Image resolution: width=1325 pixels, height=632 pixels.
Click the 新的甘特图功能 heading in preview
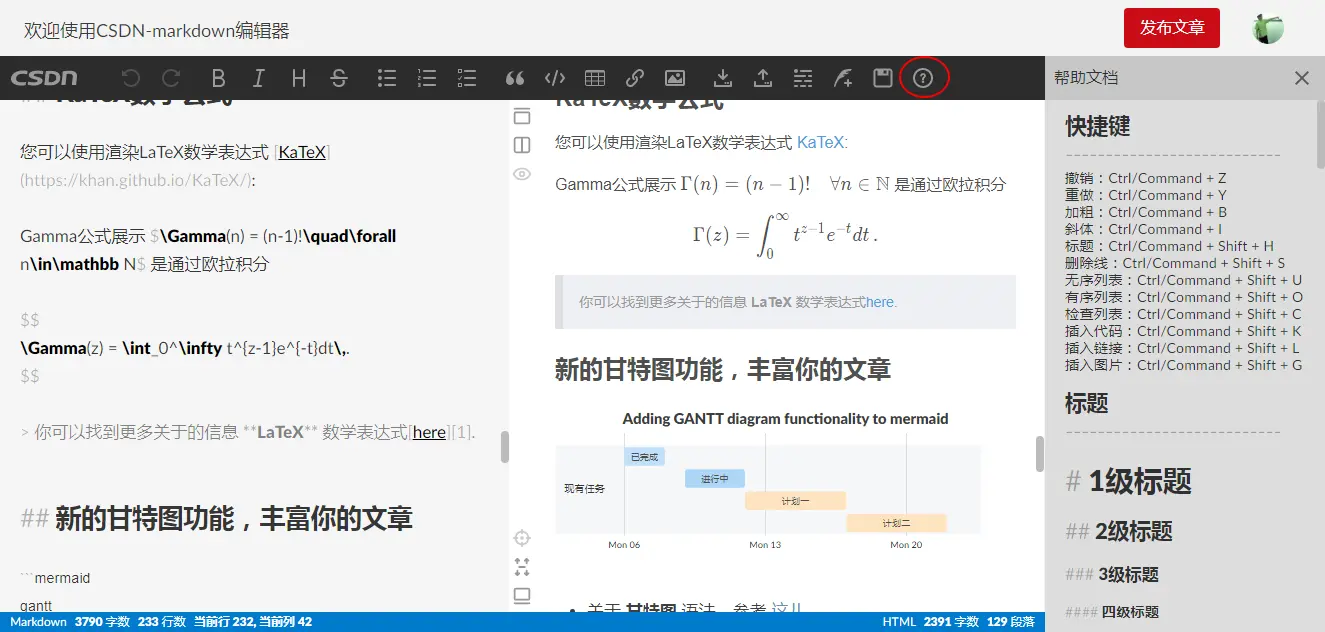pyautogui.click(x=723, y=370)
